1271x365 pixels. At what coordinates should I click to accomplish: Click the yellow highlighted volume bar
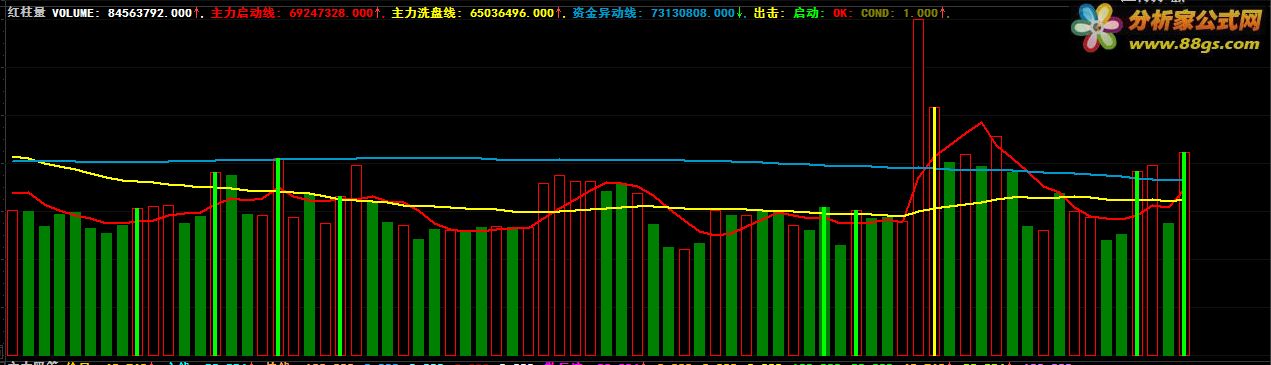click(x=934, y=231)
